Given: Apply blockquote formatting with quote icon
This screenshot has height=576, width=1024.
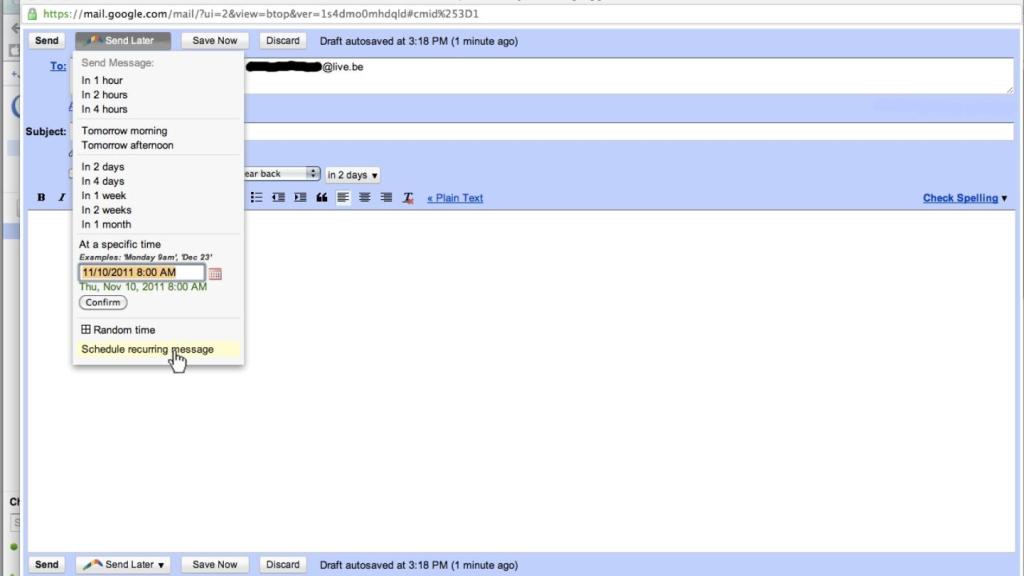Looking at the screenshot, I should (x=322, y=198).
